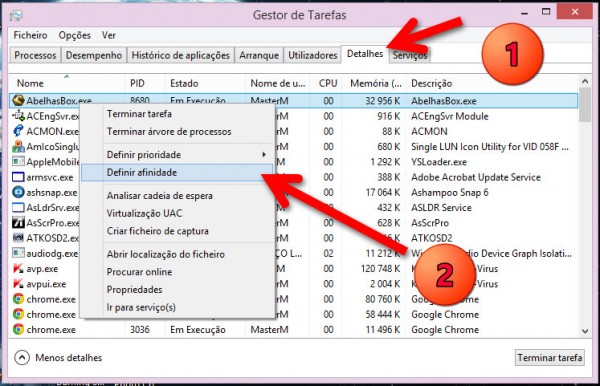Click the AsLdrSrv.exe process icon
600x386 pixels.
click(x=18, y=207)
